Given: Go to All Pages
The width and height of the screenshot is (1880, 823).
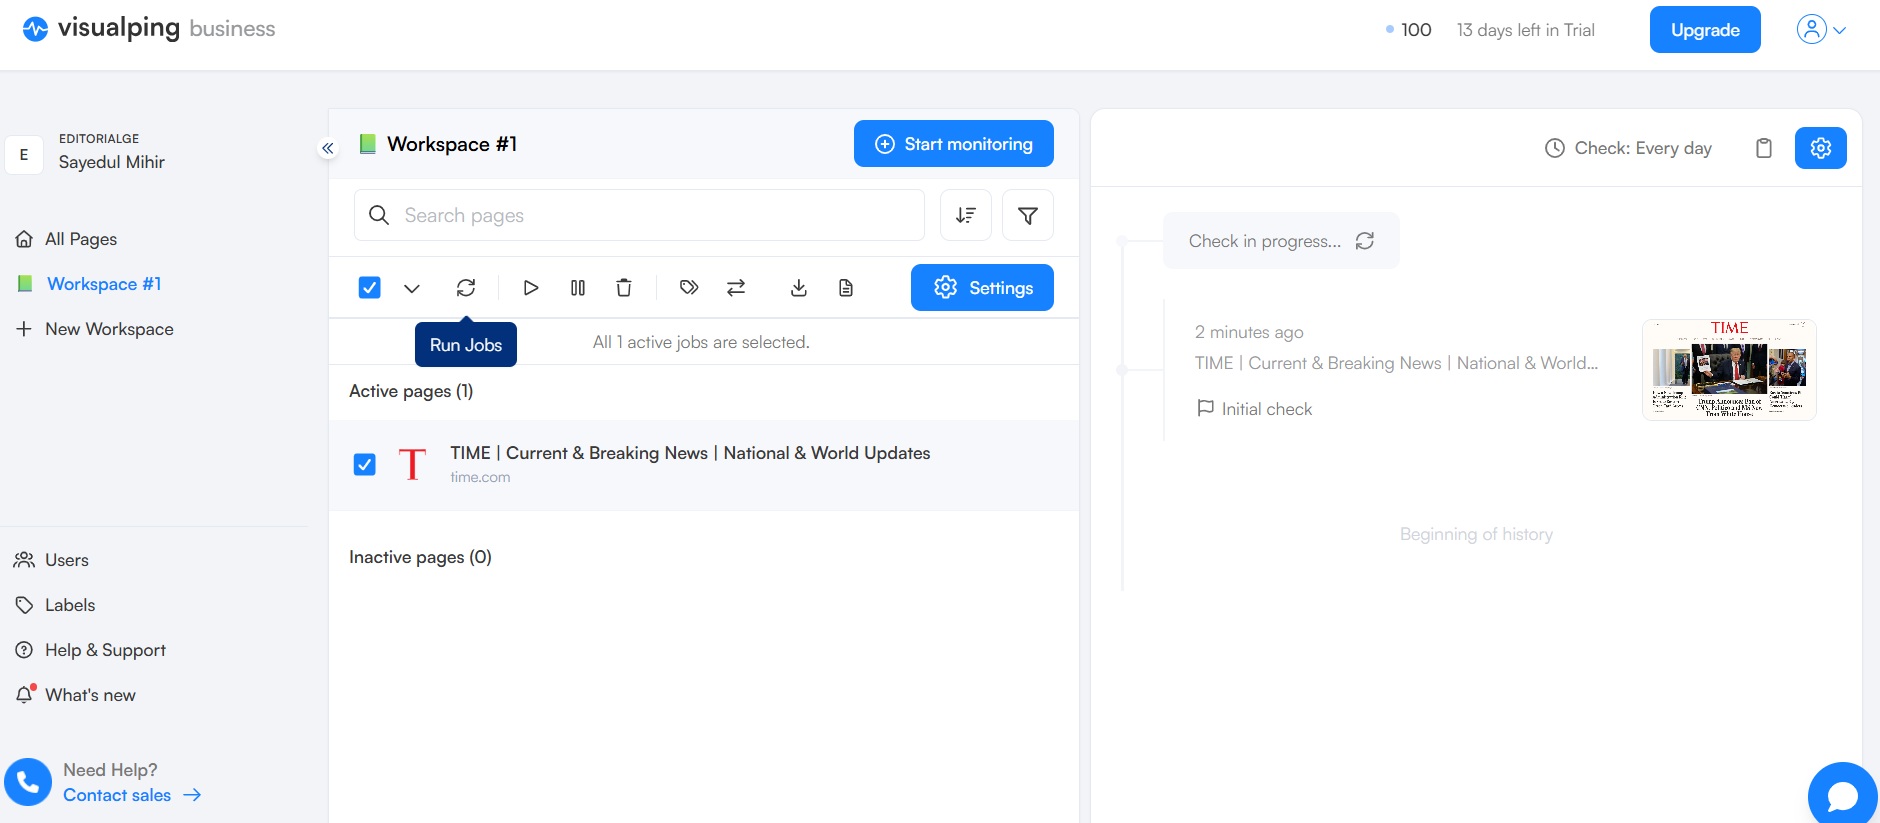Looking at the screenshot, I should pos(67,239).
